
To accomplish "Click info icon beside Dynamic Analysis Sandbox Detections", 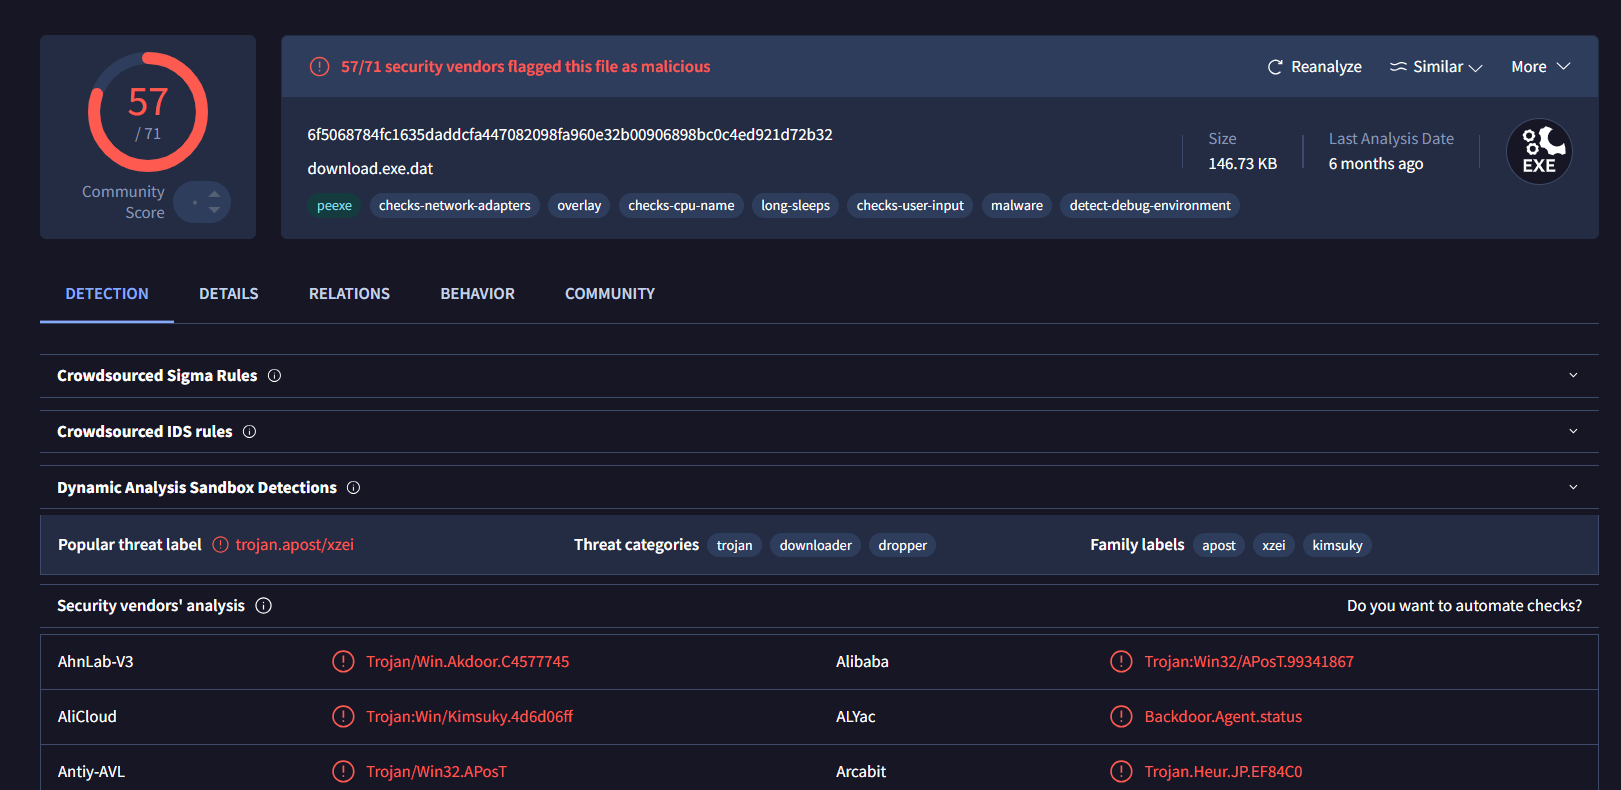I will point(353,488).
